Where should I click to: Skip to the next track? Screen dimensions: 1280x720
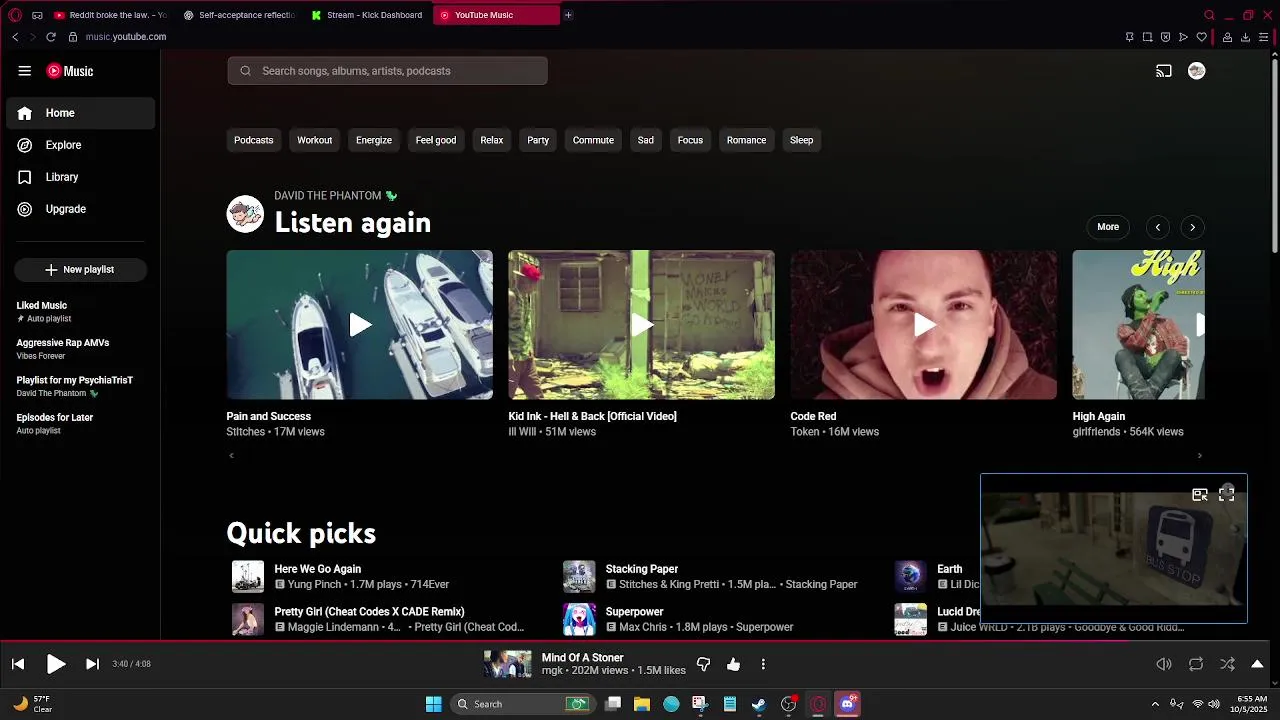tap(92, 664)
